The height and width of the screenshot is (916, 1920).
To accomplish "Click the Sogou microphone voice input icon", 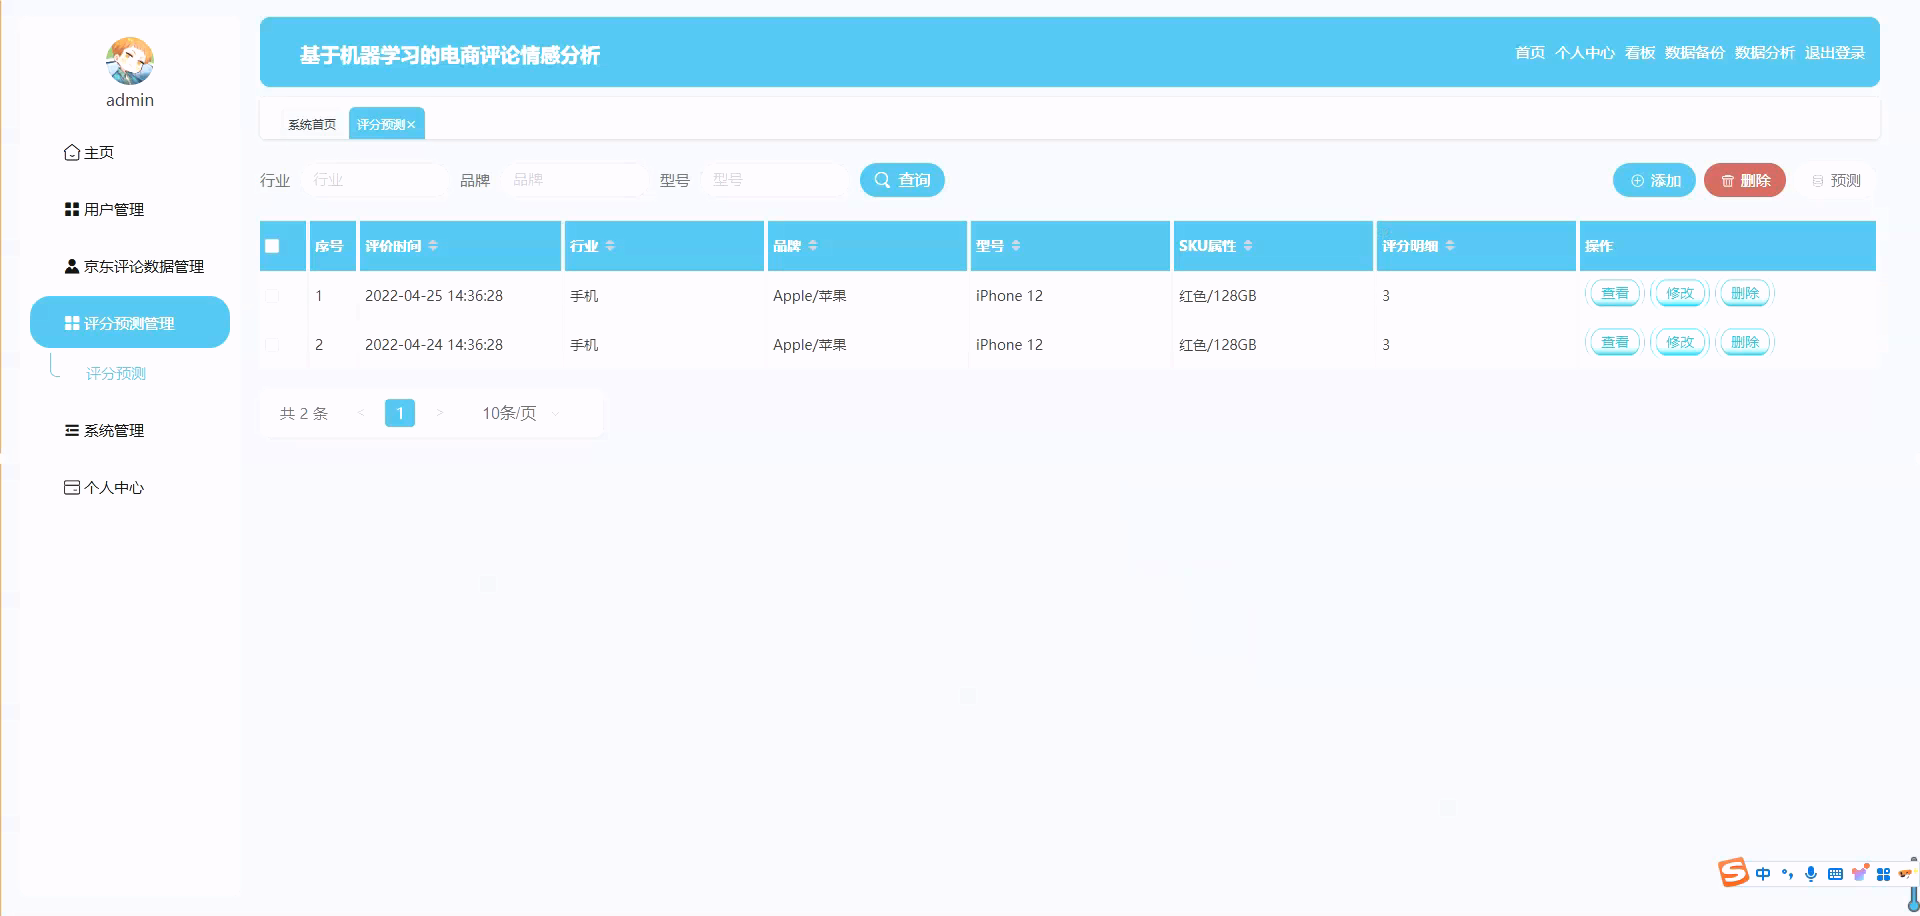I will pos(1811,874).
